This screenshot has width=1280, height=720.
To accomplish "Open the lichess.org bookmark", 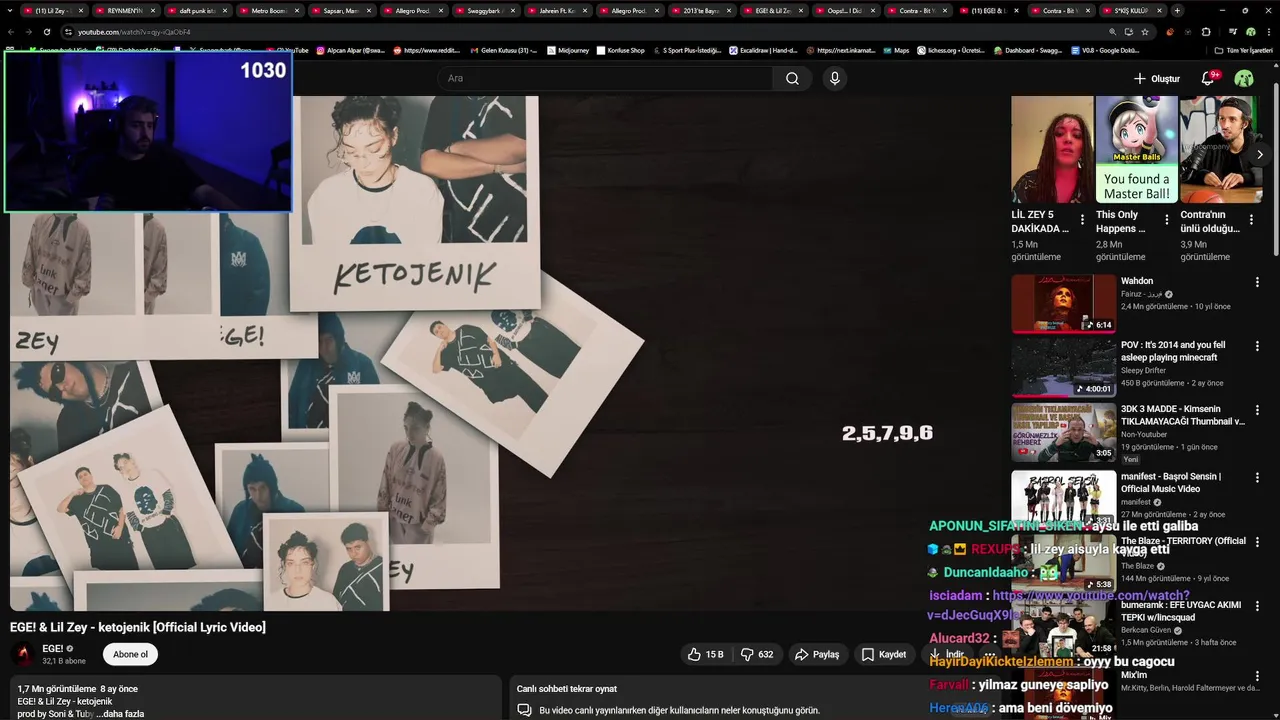I will 951,50.
